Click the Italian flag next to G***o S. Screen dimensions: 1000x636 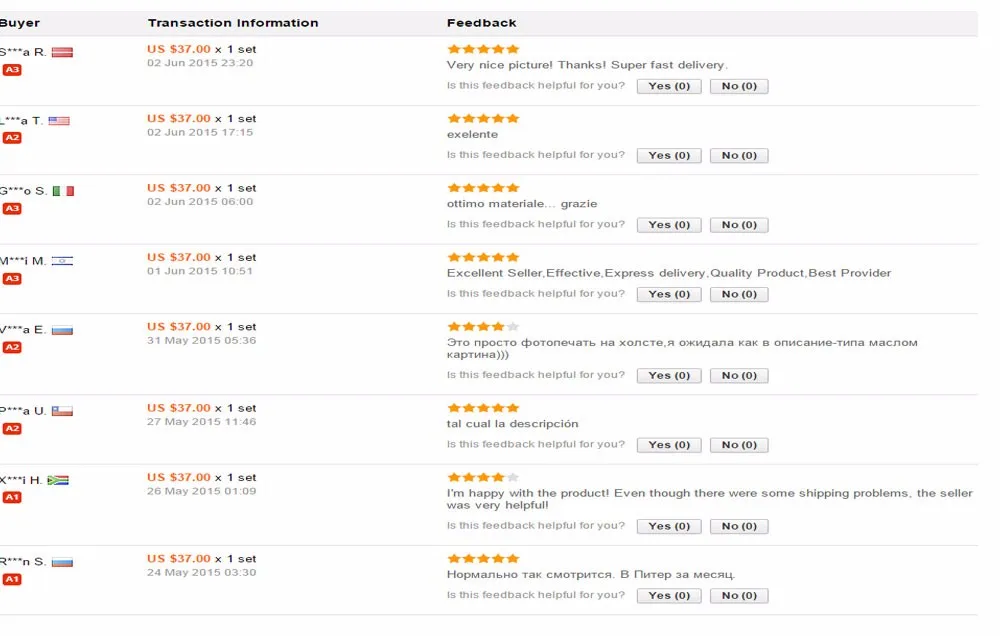[63, 191]
